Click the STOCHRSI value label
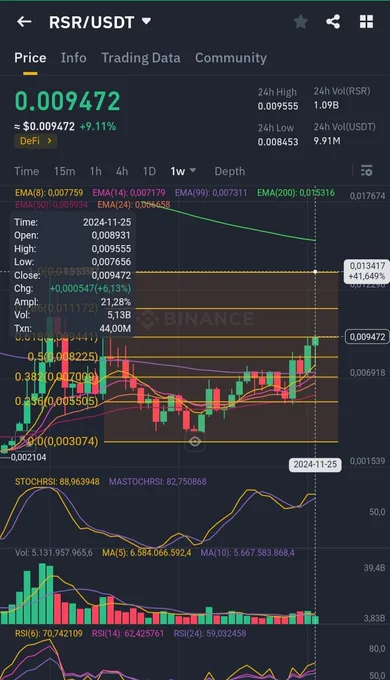Viewport: 390px width, 680px height. (57, 482)
